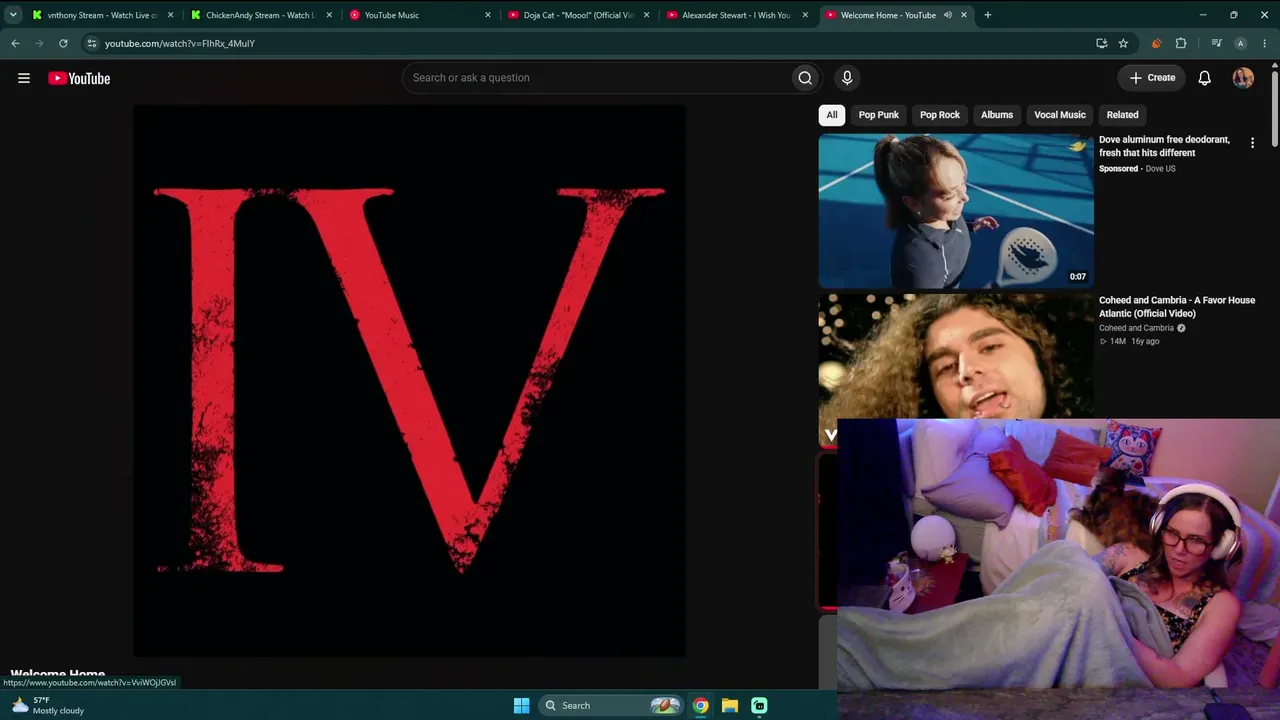1280x720 pixels.
Task: Open the Dove ad thumbnail
Action: pos(956,211)
